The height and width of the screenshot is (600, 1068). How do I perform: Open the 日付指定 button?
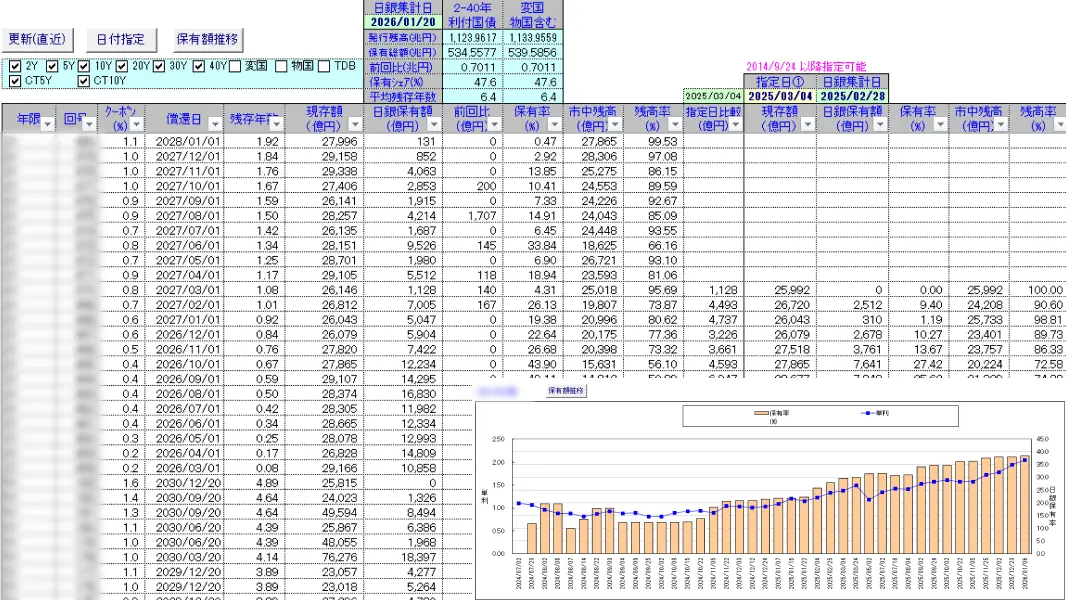121,40
